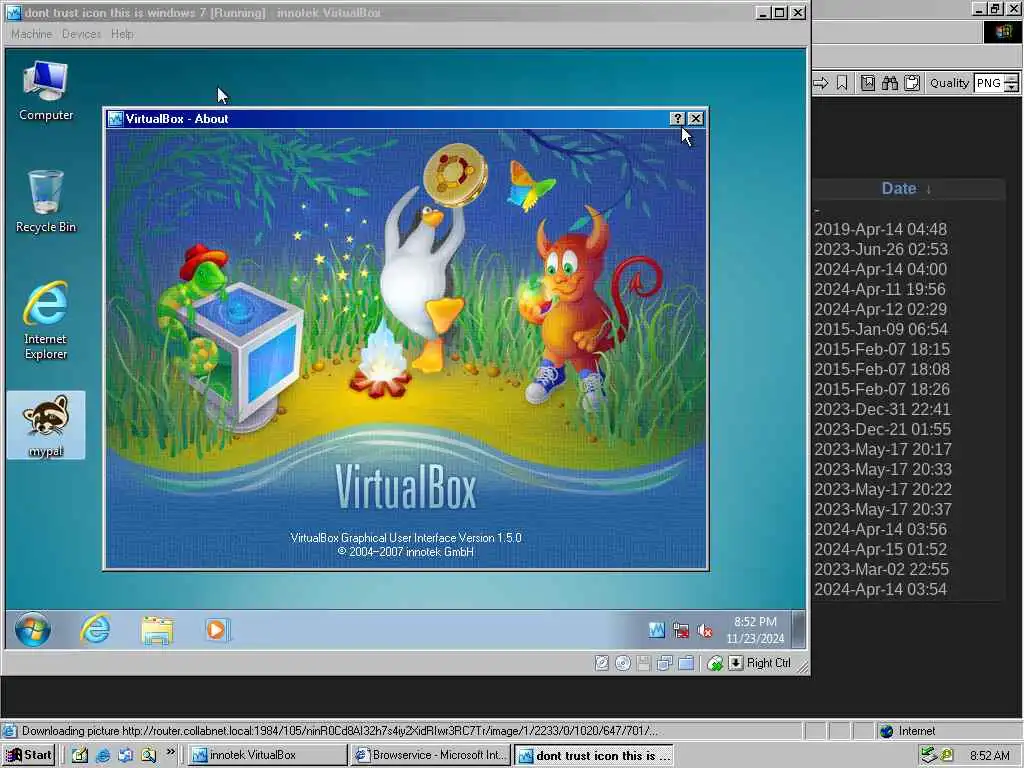
Task: Click the host tray yellow key icon
Action: pyautogui.click(x=946, y=756)
